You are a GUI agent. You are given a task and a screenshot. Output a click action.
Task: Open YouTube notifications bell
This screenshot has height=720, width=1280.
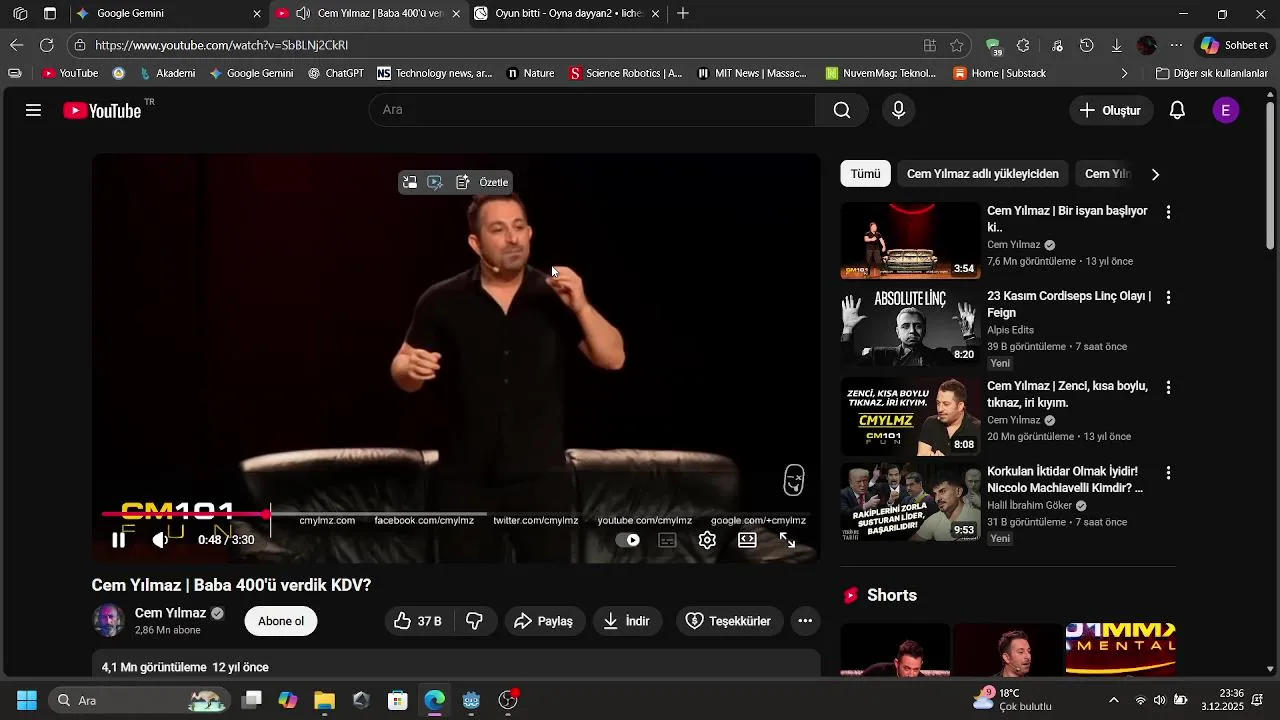click(1177, 110)
